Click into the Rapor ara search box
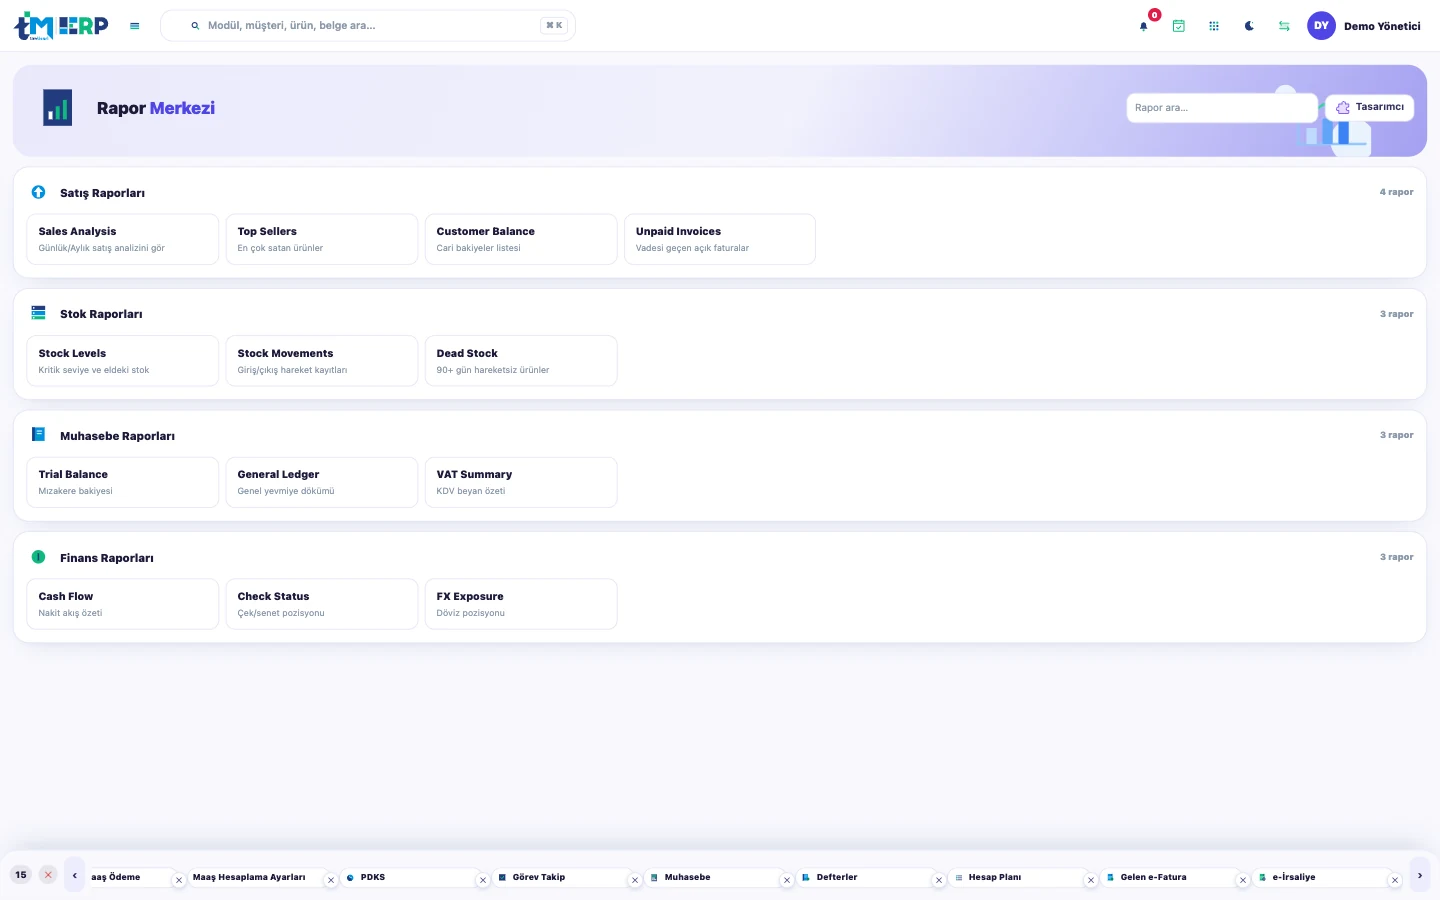The image size is (1440, 900). pos(1222,108)
